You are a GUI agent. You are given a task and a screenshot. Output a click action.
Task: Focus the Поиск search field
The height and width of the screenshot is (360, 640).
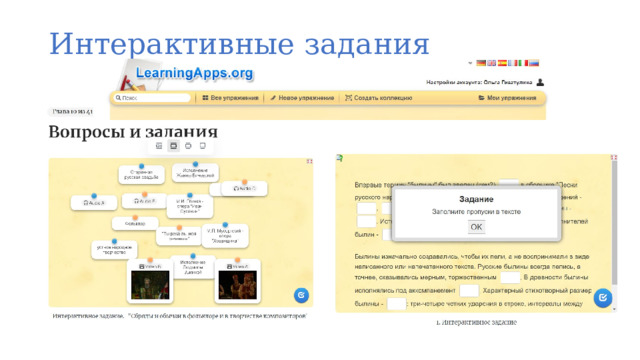[152, 98]
